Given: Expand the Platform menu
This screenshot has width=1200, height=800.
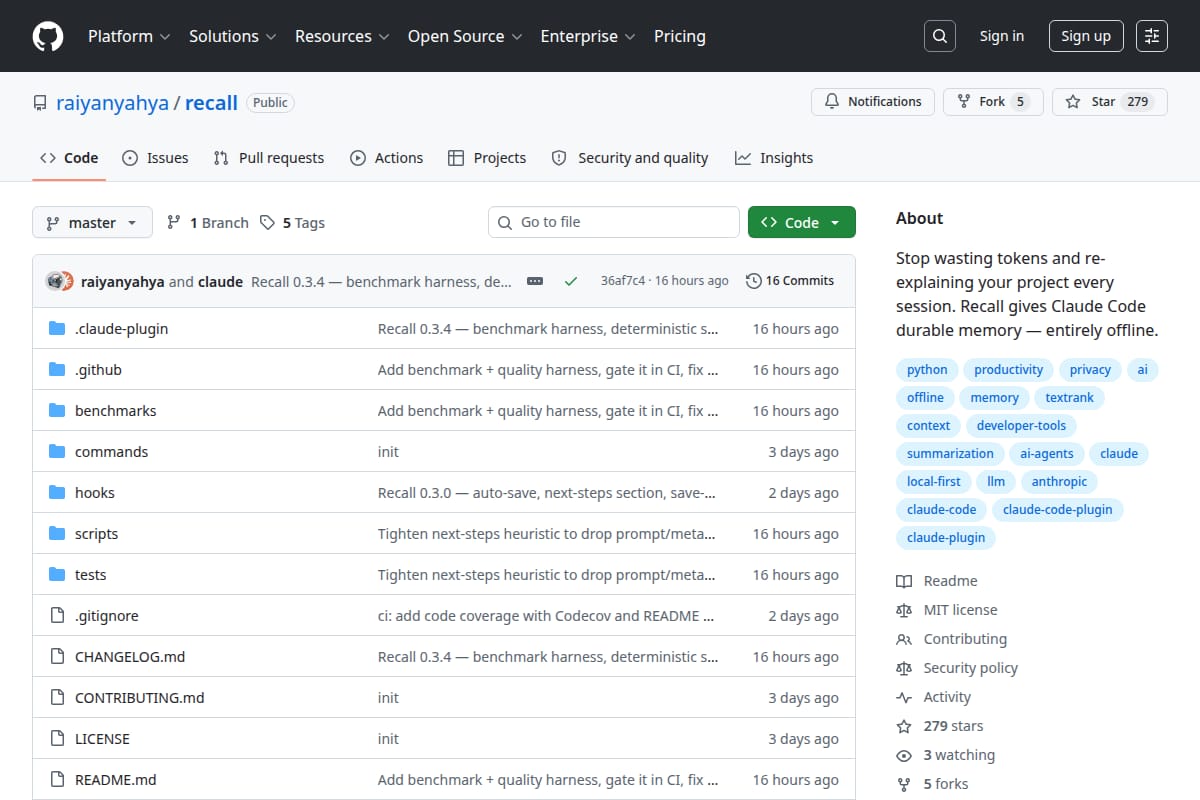Looking at the screenshot, I should point(129,36).
